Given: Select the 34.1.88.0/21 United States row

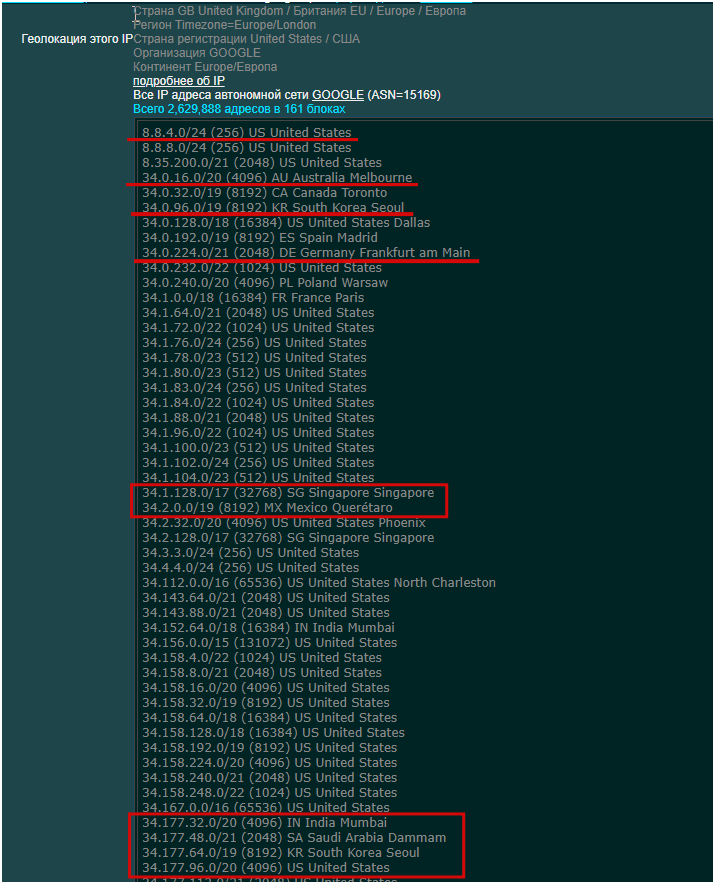Looking at the screenshot, I should point(258,418).
